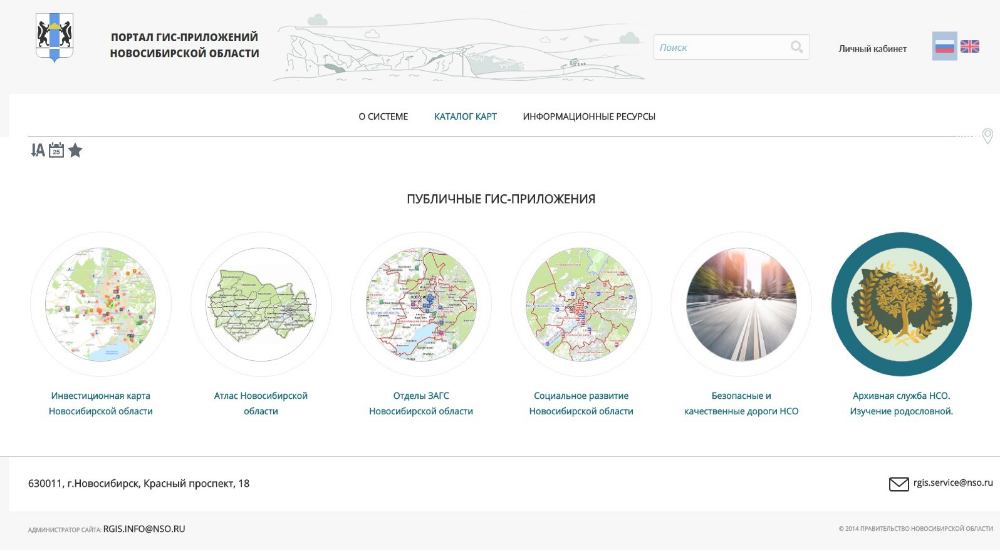The width and height of the screenshot is (1000, 550).
Task: Click the search magnifier icon
Action: coord(796,47)
